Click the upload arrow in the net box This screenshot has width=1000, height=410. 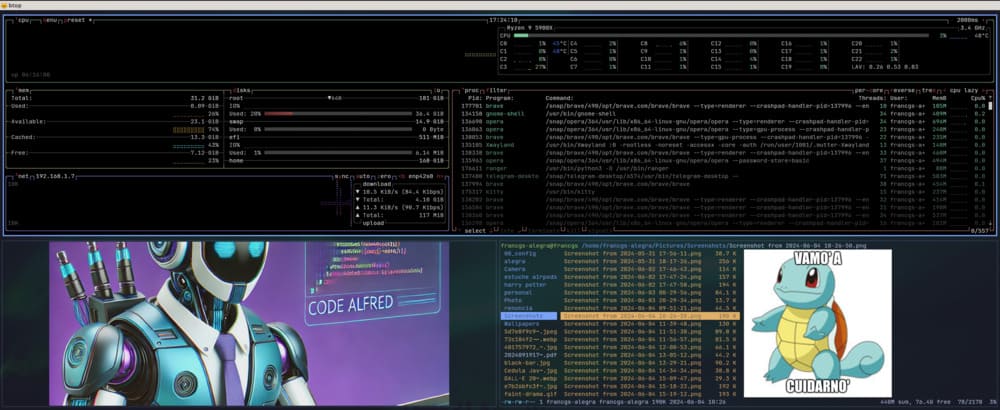coord(357,207)
